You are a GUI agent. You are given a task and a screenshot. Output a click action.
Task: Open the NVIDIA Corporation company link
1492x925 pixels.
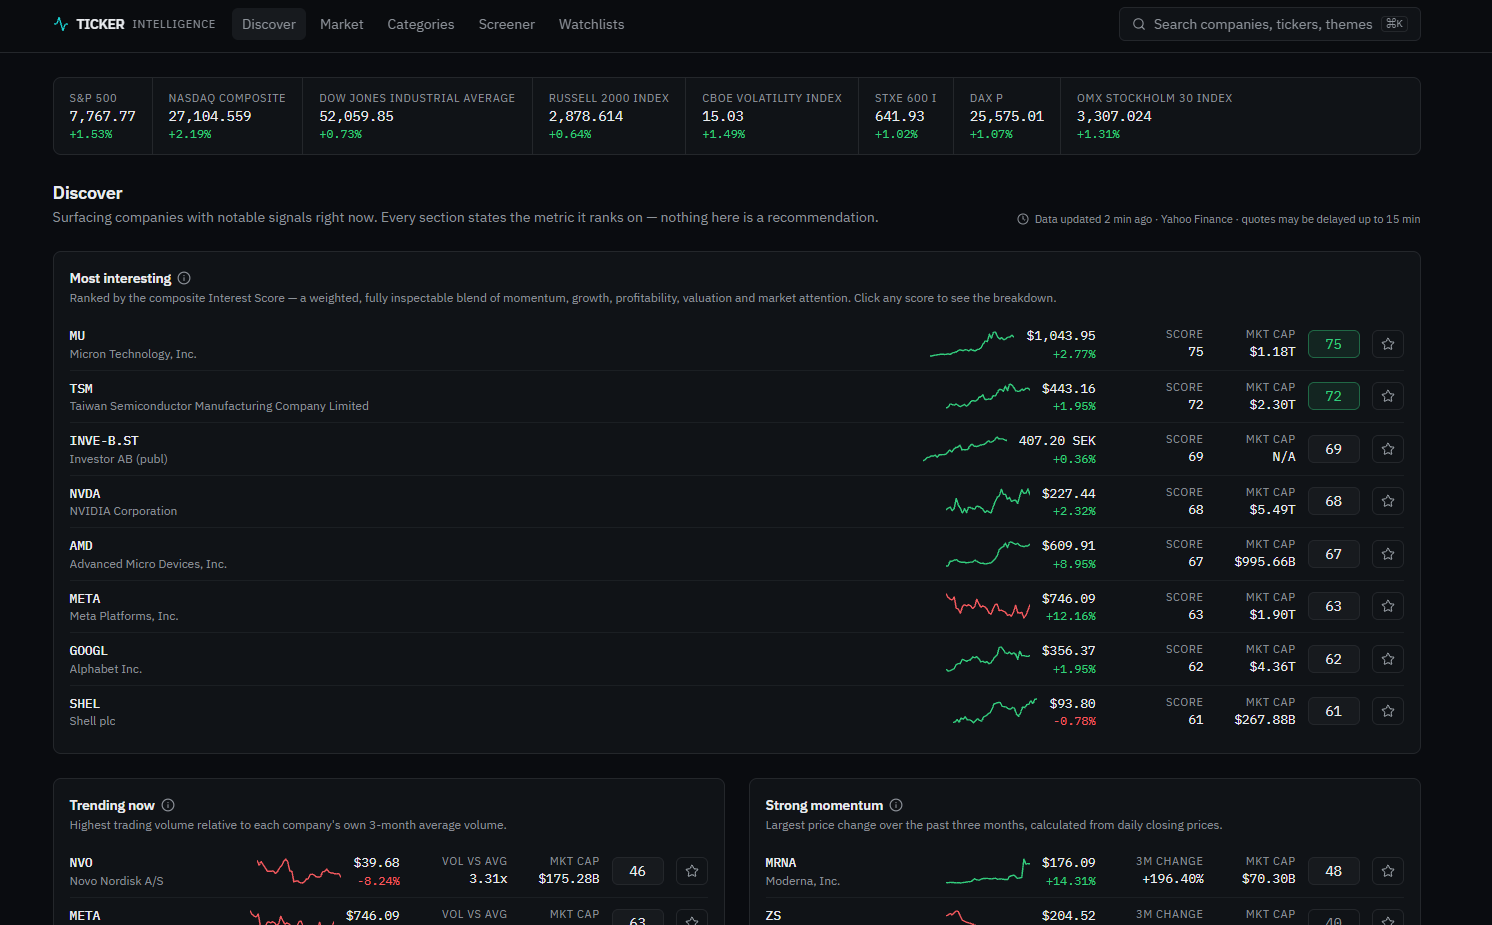click(123, 511)
